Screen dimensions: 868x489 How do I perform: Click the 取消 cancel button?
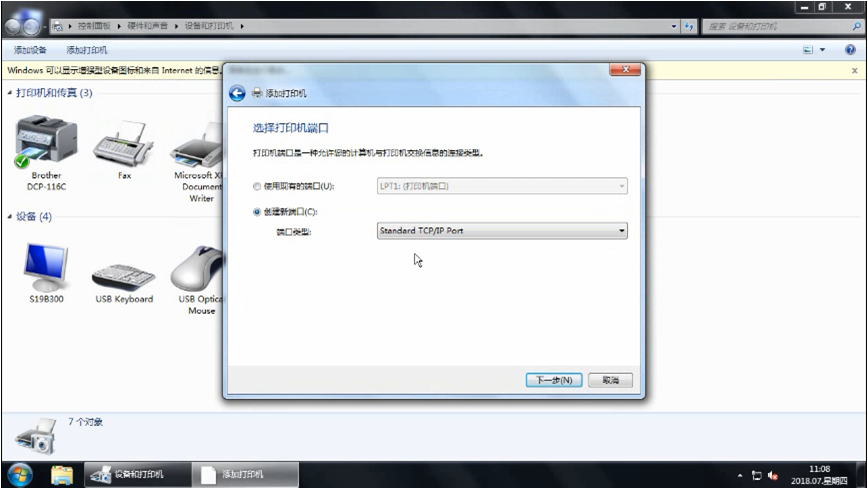coord(610,380)
